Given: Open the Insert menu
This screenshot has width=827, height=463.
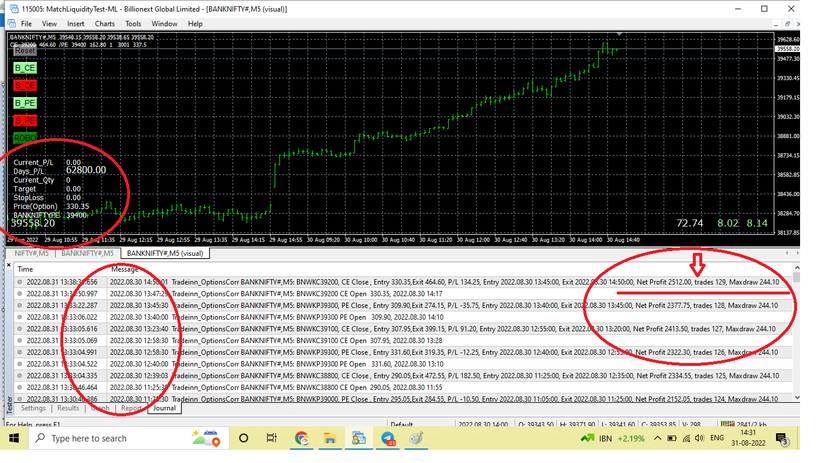Looking at the screenshot, I should click(x=75, y=24).
